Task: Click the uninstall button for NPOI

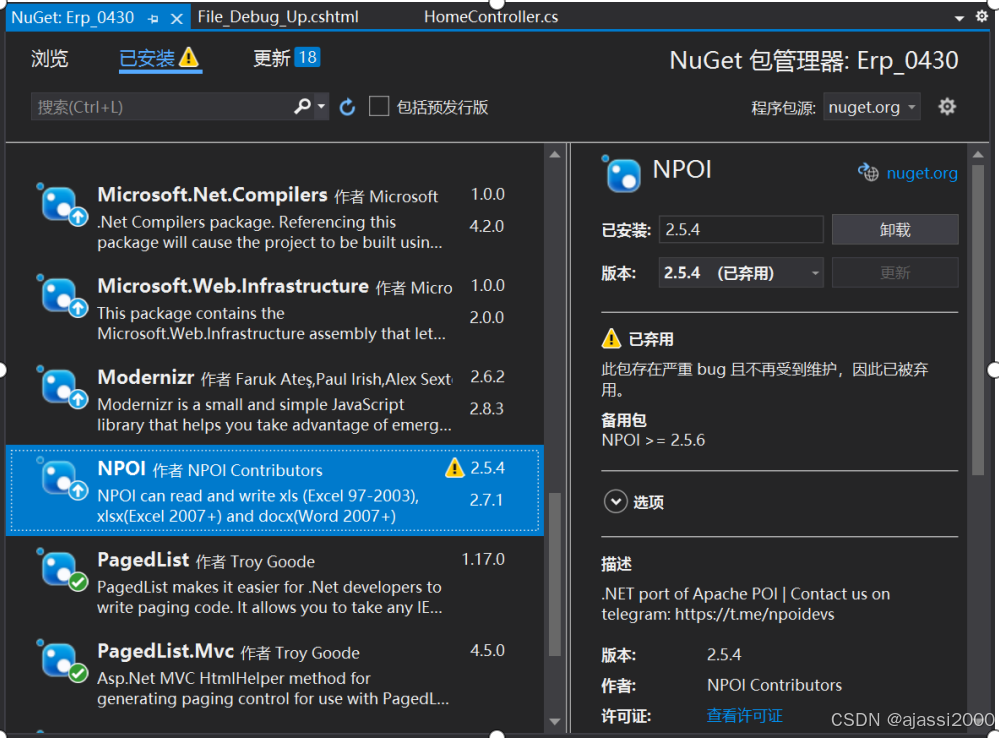Action: [x=895, y=229]
